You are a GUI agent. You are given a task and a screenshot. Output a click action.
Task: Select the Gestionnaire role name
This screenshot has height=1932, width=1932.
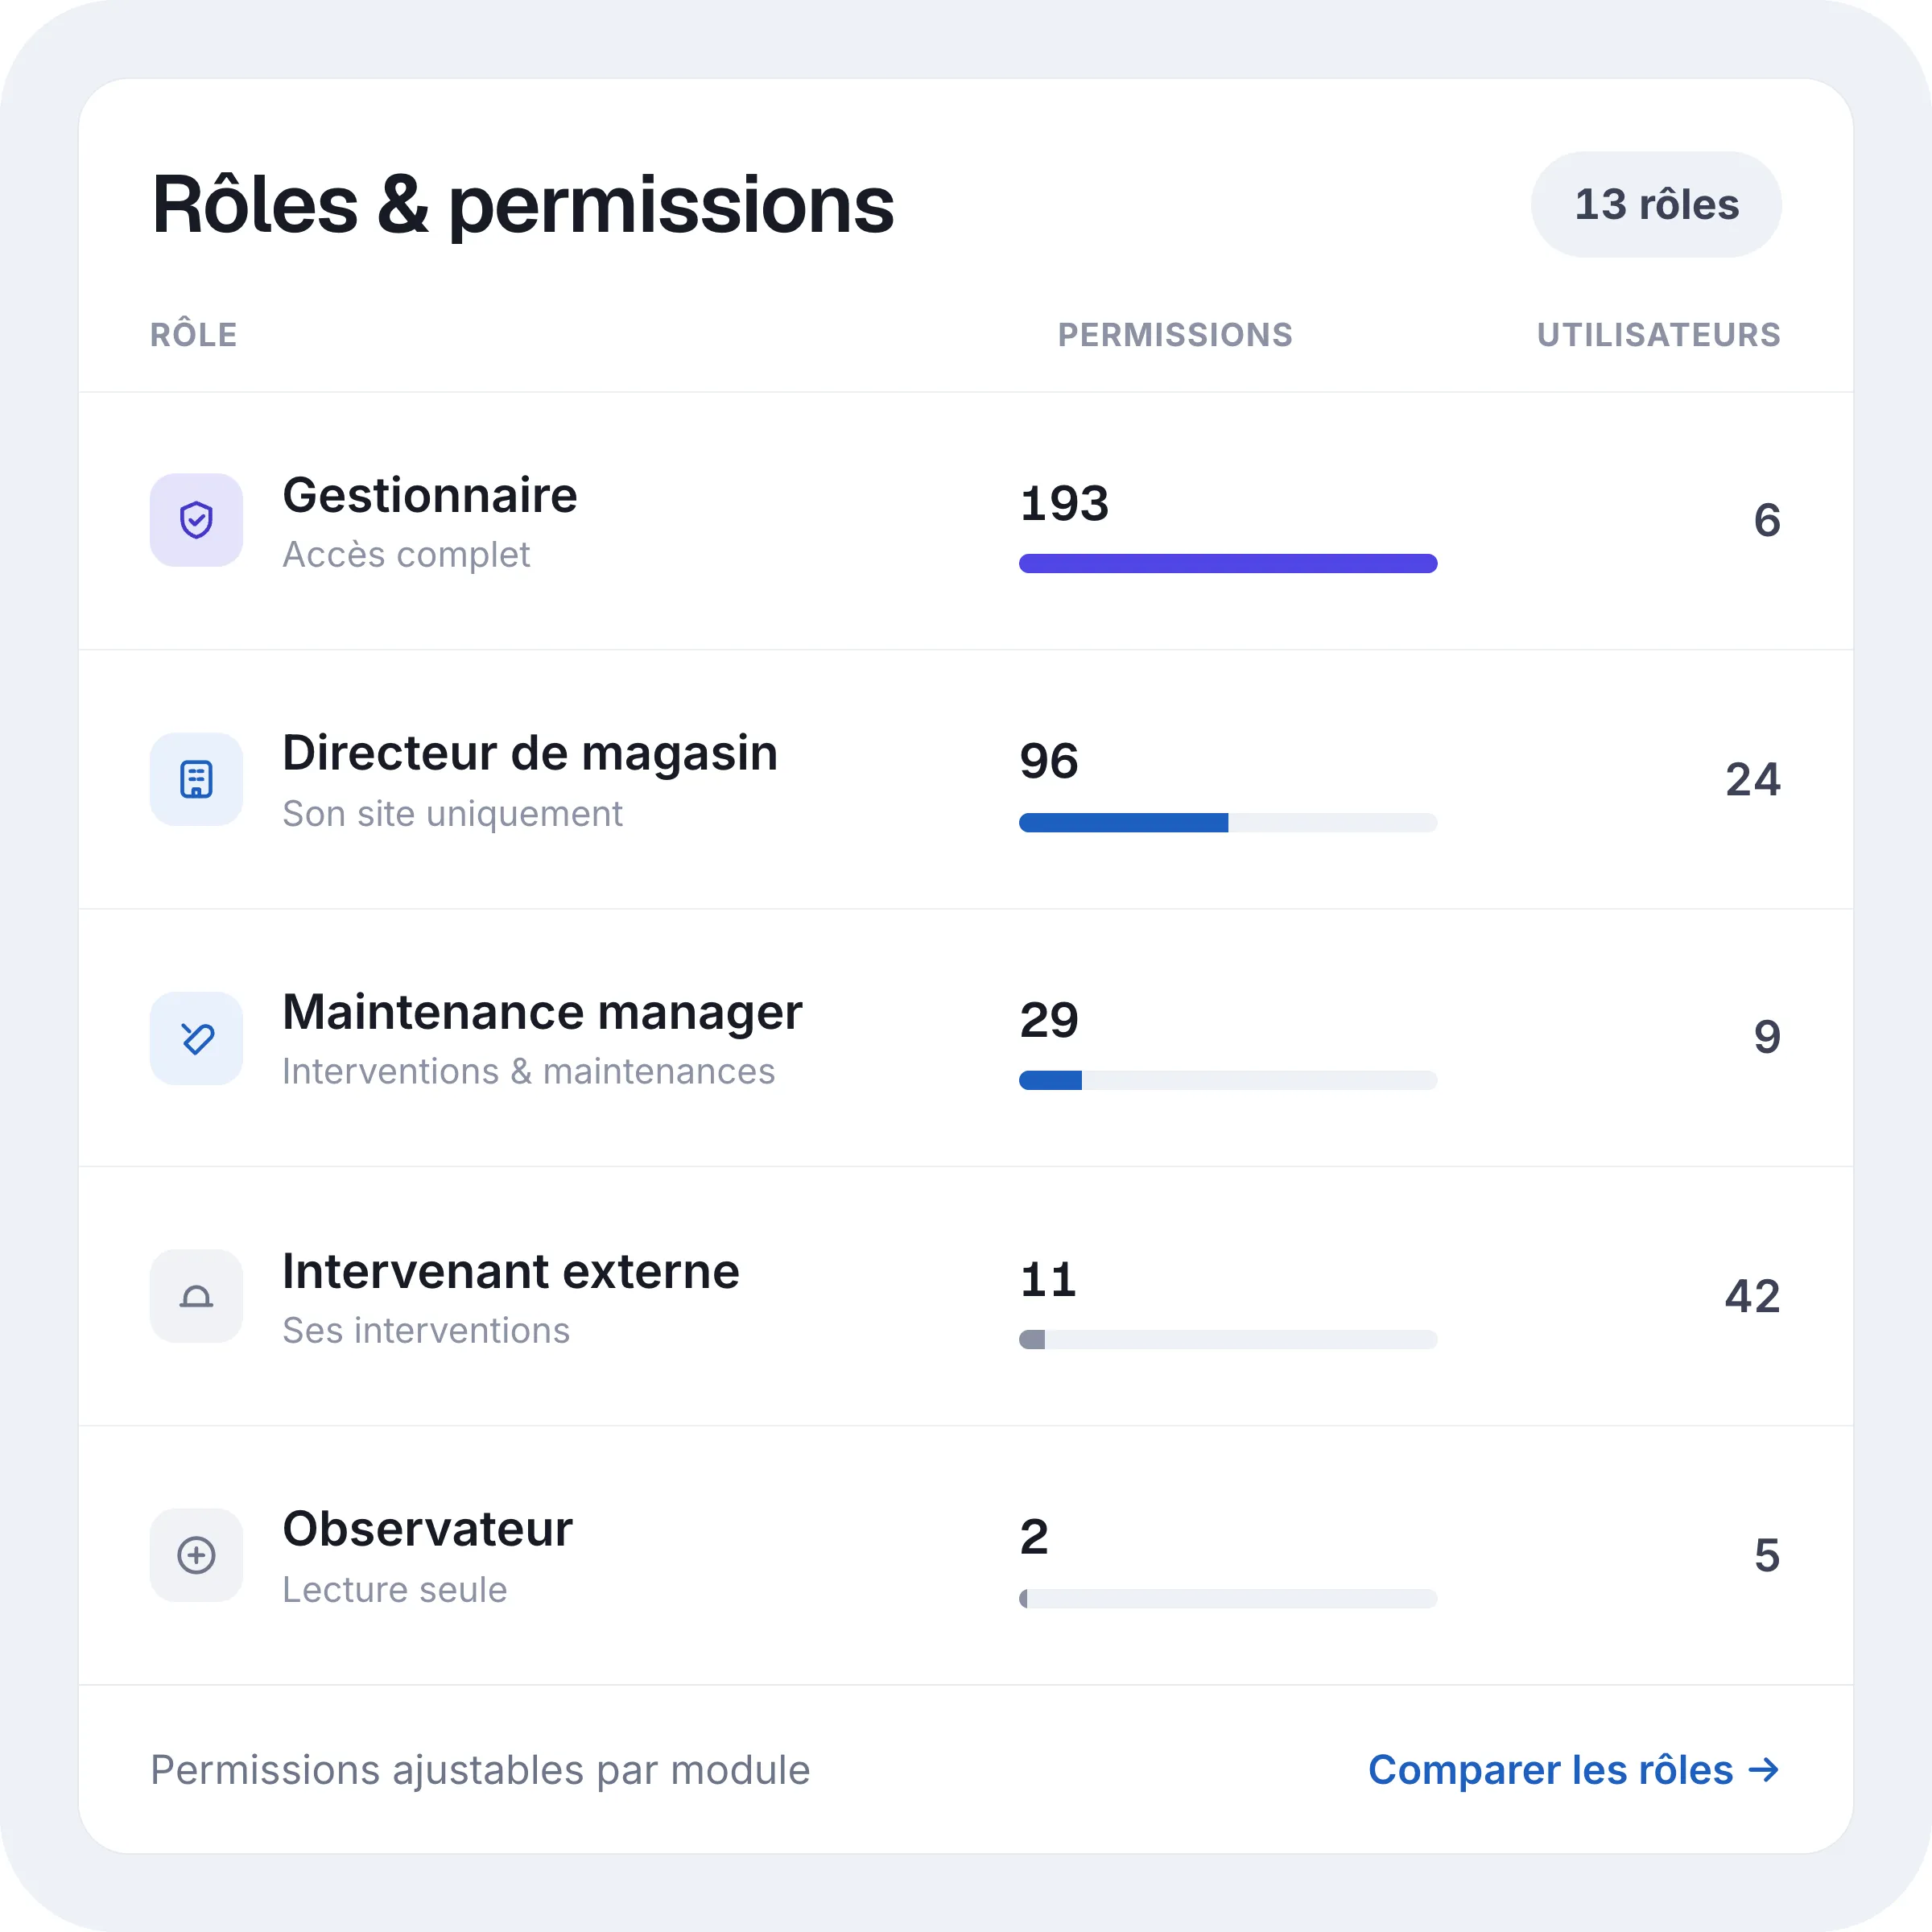tap(430, 495)
